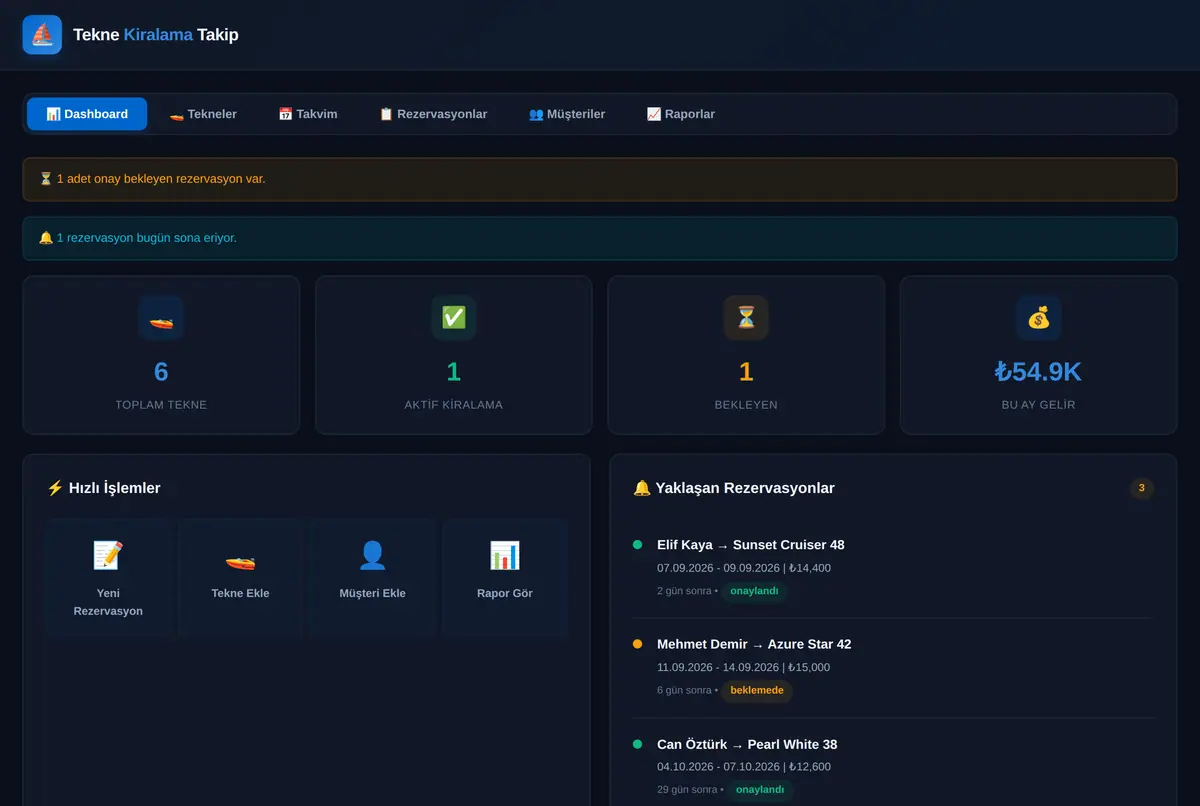Viewport: 1200px width, 806px height.
Task: Click the money bag icon above Bu Ay Gelir
Action: coord(1039,318)
